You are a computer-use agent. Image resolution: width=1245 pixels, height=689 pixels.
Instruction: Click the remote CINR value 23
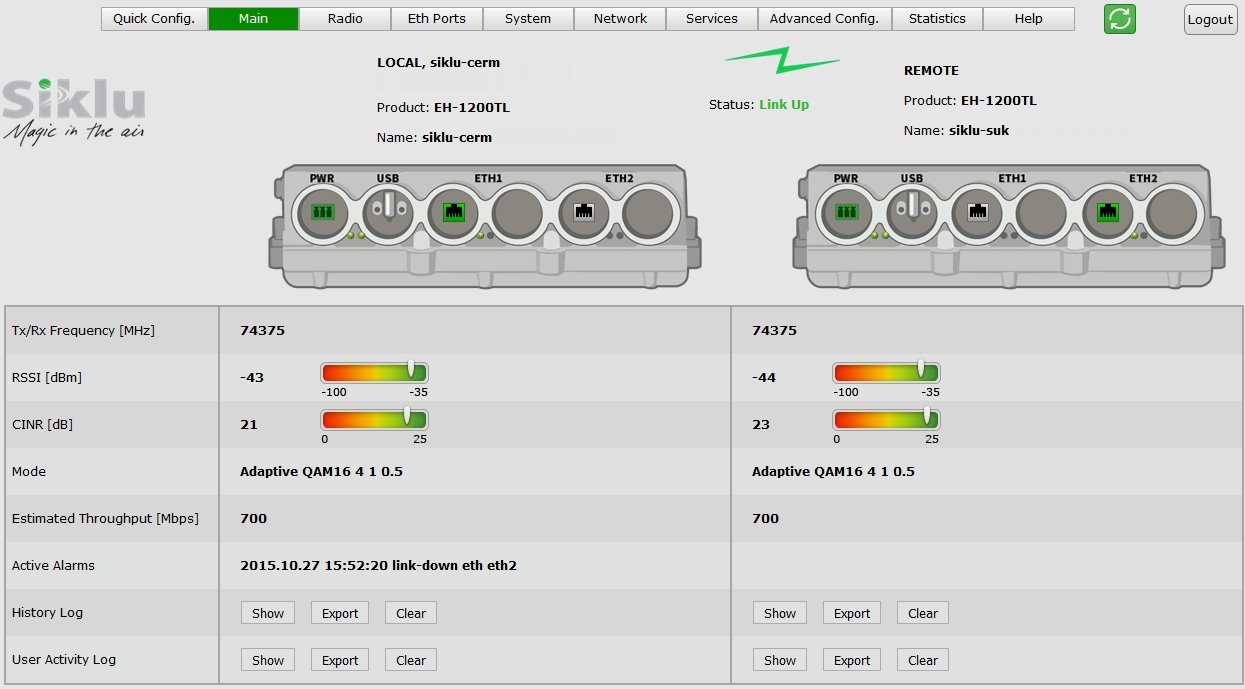761,425
